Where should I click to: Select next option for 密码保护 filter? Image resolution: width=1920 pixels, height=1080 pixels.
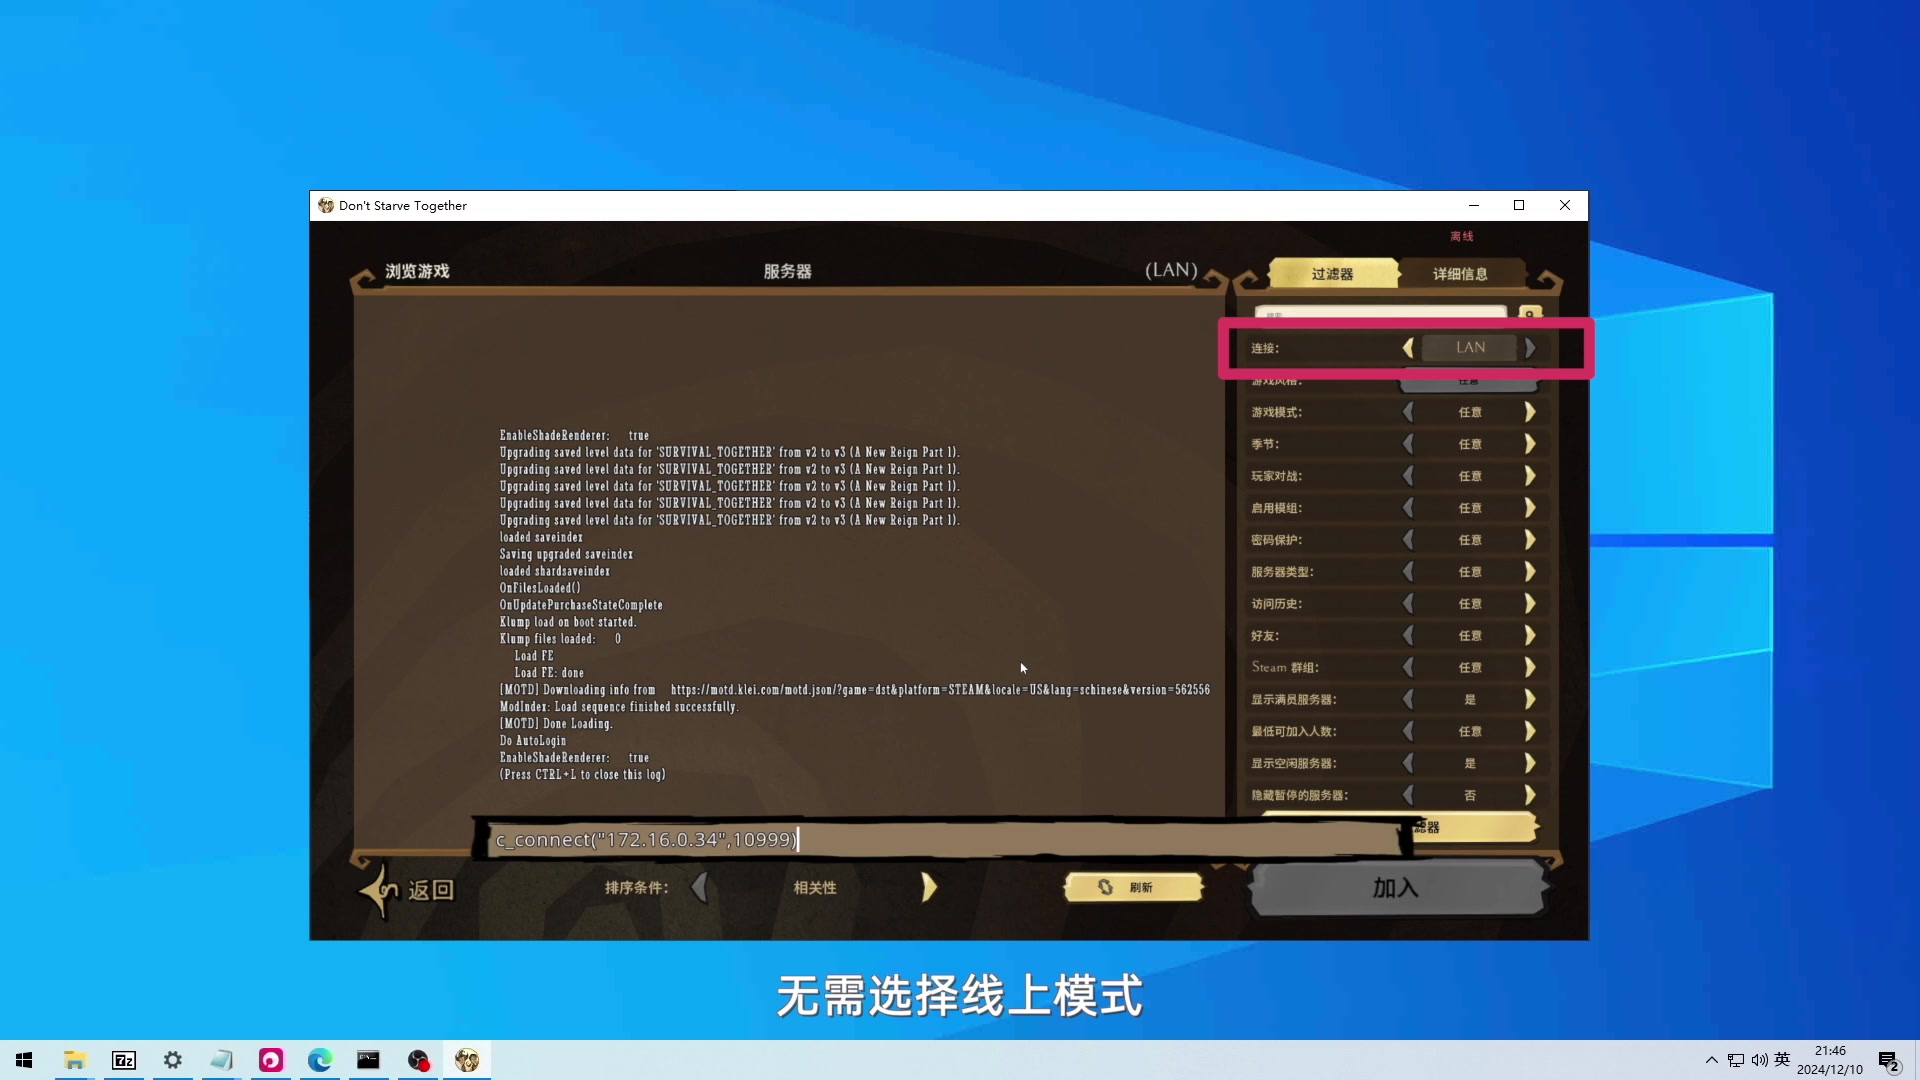[x=1530, y=540]
